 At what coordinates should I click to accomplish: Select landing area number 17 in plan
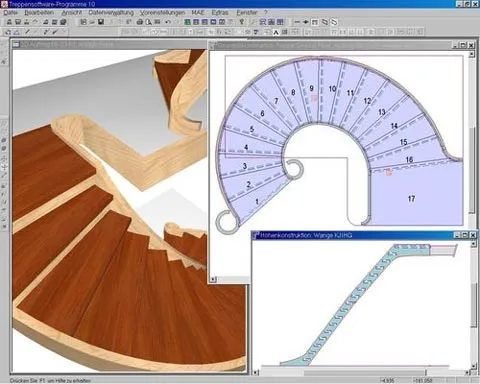click(411, 199)
